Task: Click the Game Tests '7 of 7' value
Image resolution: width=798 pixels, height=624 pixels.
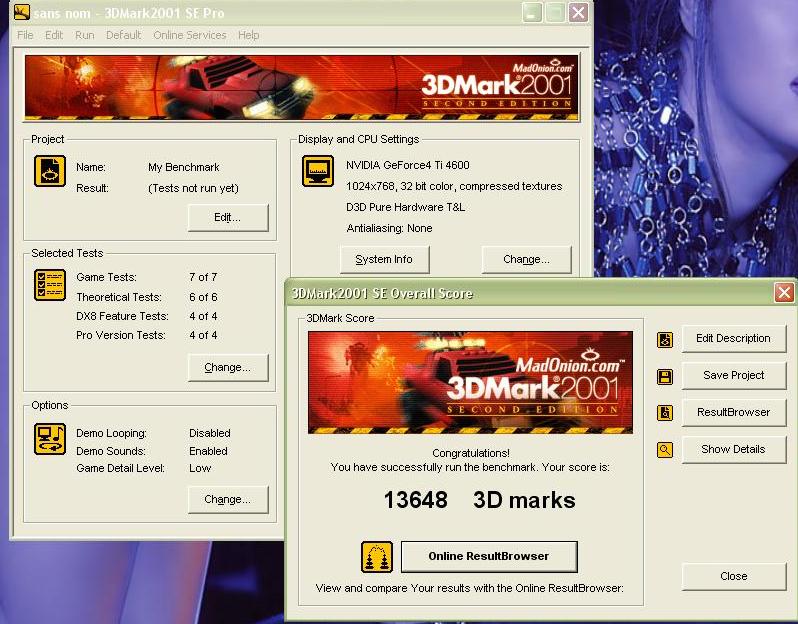Action: 203,277
